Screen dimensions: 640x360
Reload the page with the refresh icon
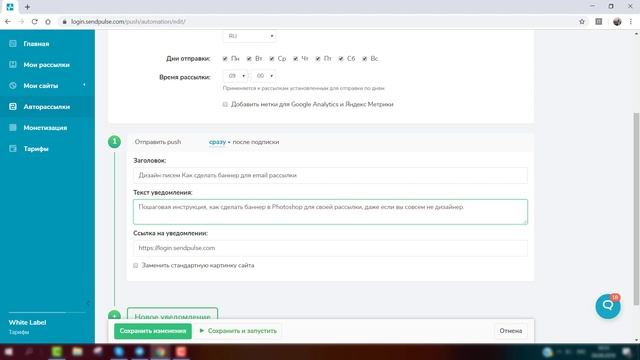tap(34, 22)
